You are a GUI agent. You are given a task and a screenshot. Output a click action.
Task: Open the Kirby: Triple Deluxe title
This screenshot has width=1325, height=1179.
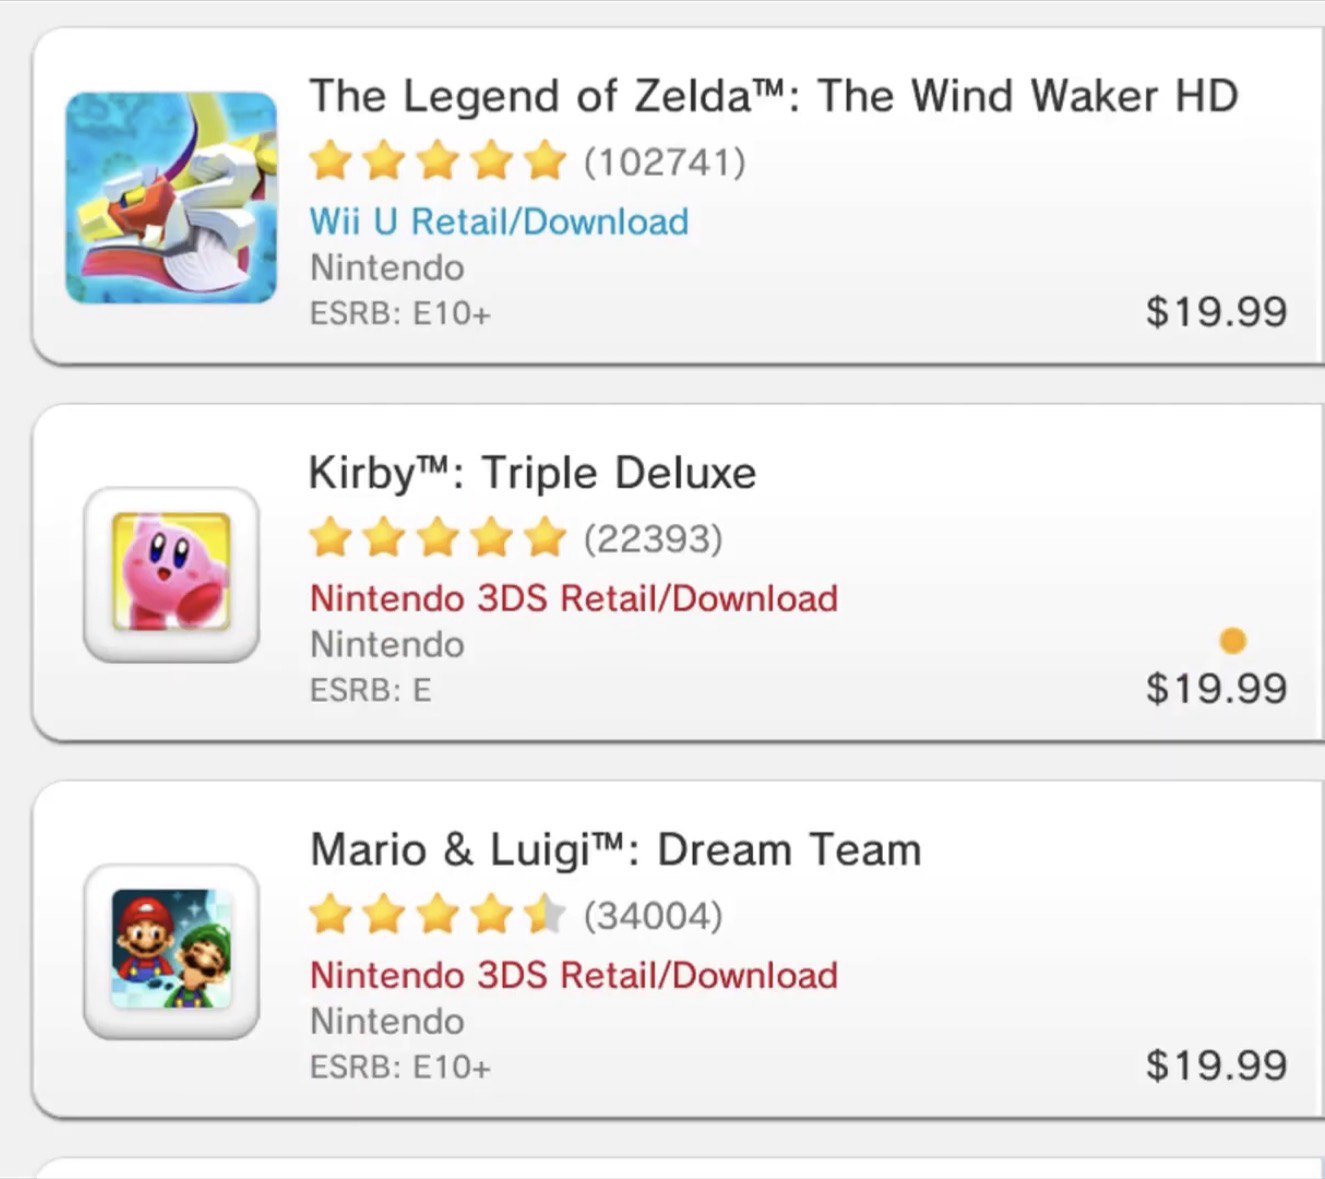pyautogui.click(x=532, y=473)
